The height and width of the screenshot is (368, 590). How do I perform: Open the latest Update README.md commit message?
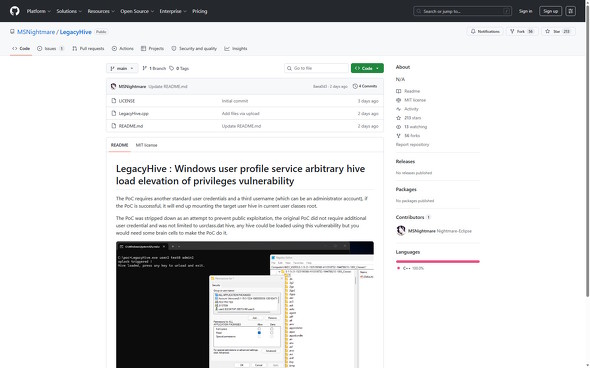167,87
